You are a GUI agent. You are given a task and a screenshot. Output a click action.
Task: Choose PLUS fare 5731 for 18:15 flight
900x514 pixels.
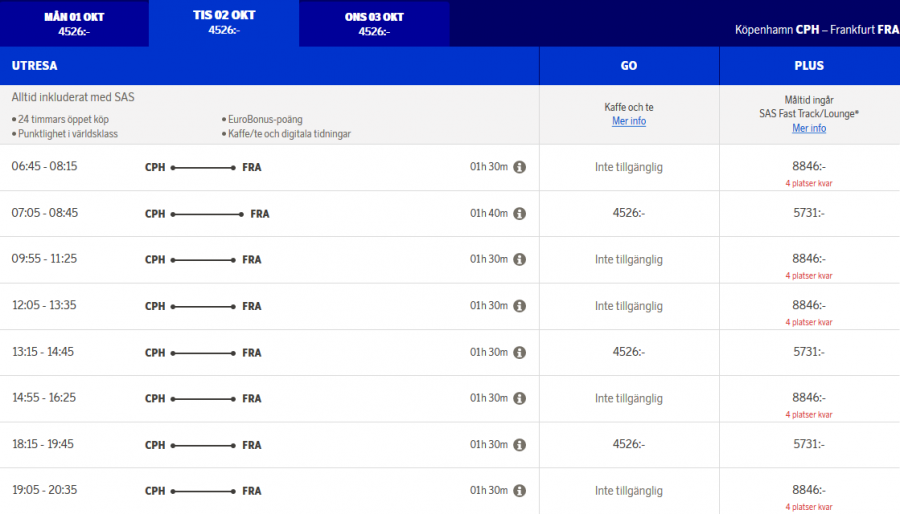coord(809,444)
